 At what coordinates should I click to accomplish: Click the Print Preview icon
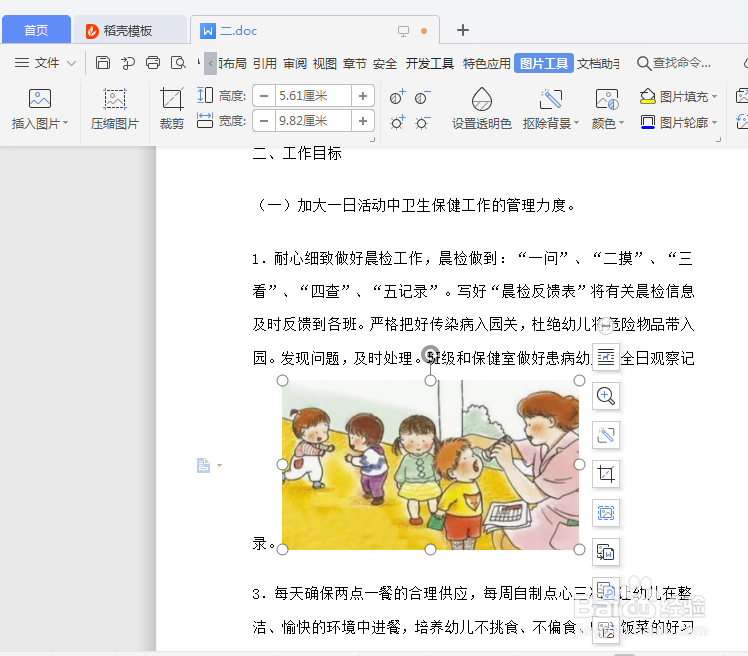click(178, 62)
